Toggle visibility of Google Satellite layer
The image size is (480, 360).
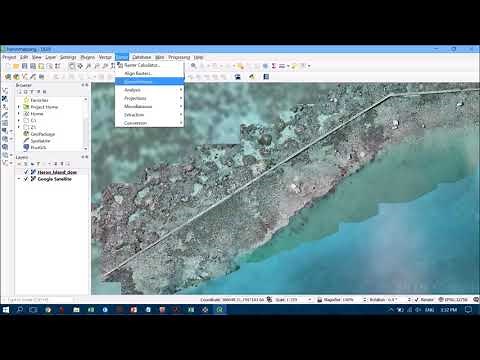pyautogui.click(x=26, y=179)
